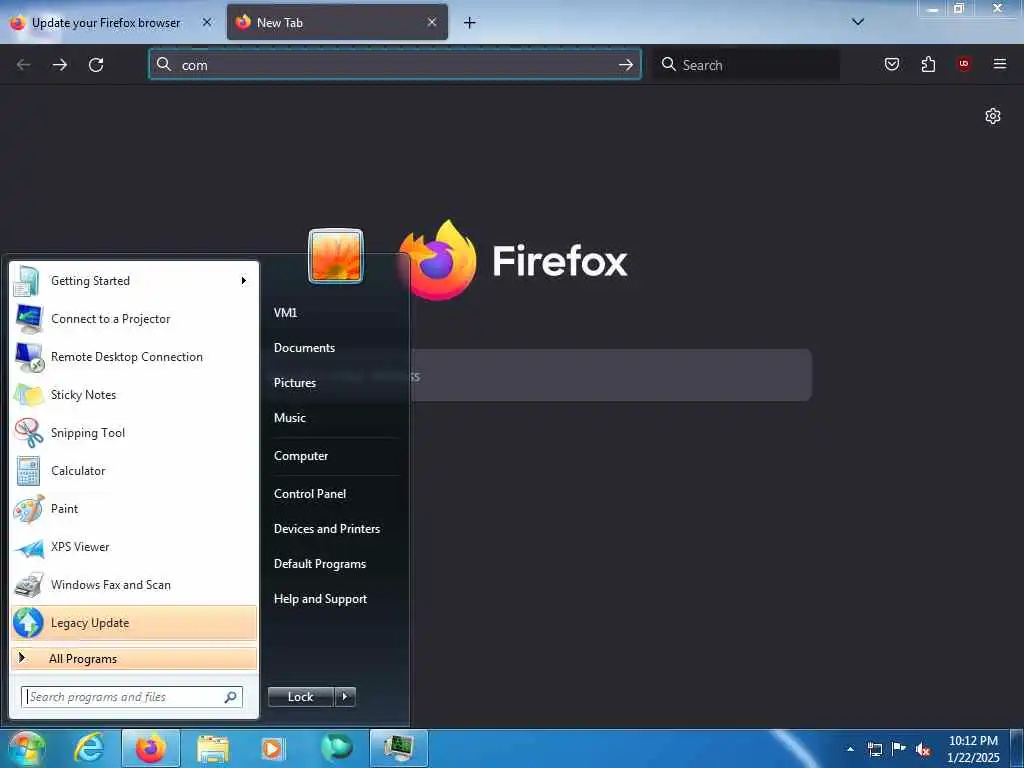The width and height of the screenshot is (1024, 768).
Task: Open the Save to Pocket icon
Action: (x=891, y=64)
